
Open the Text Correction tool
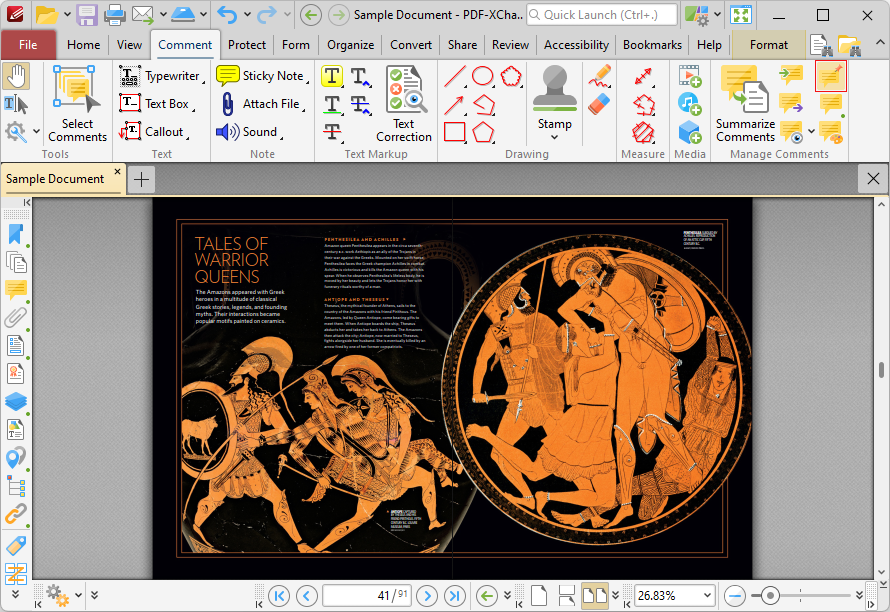[x=404, y=103]
